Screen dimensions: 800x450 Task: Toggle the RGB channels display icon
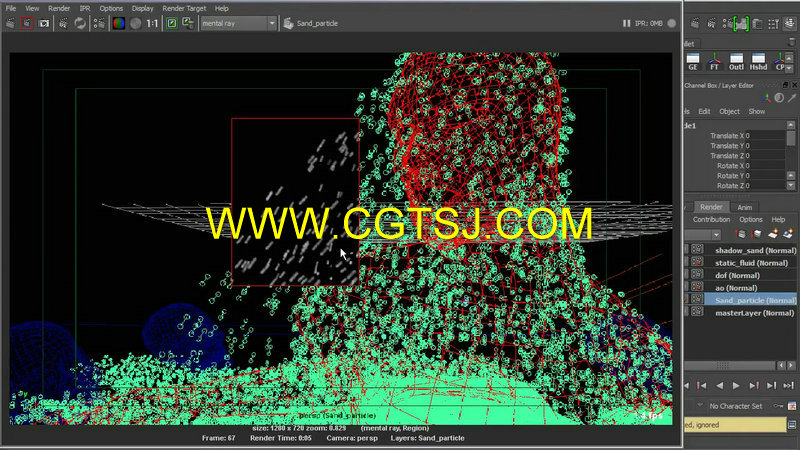coord(119,23)
